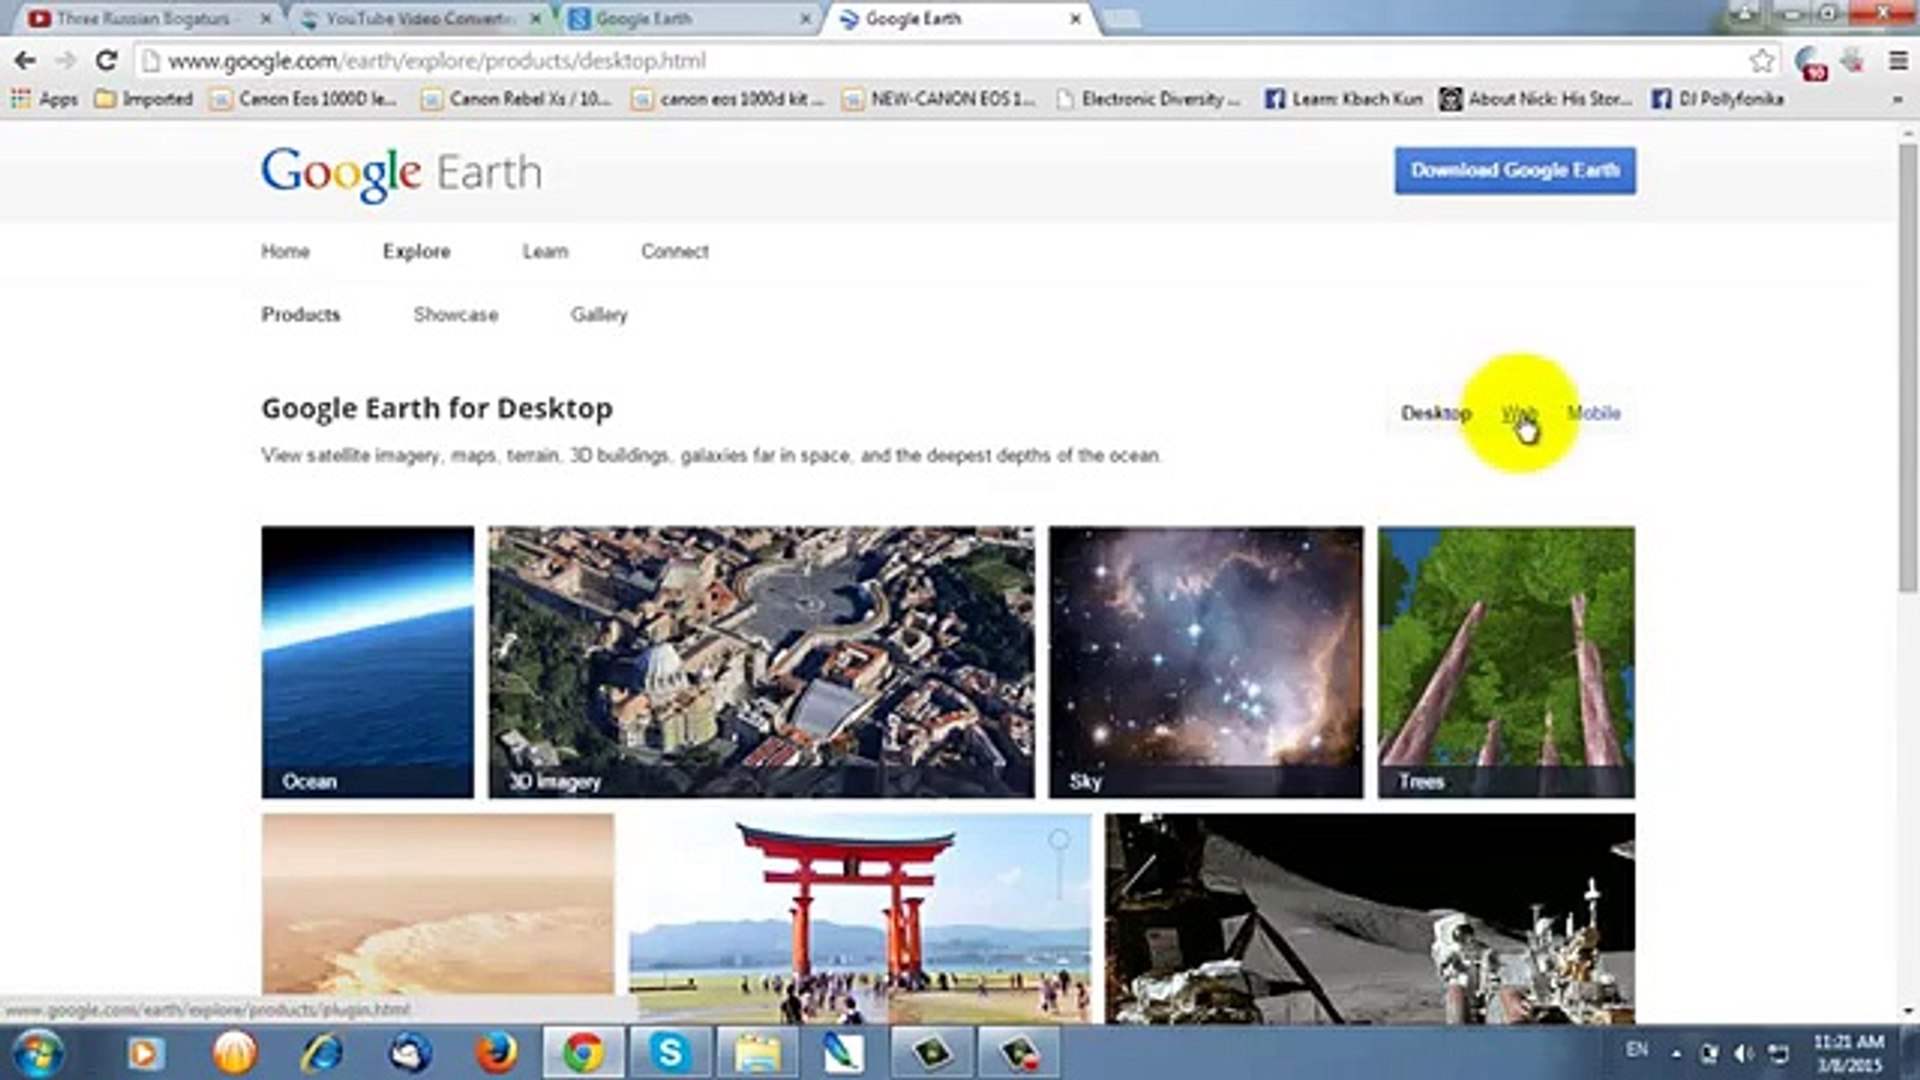Click the Chrome back arrow
Image resolution: width=1920 pixels, height=1080 pixels.
25,61
